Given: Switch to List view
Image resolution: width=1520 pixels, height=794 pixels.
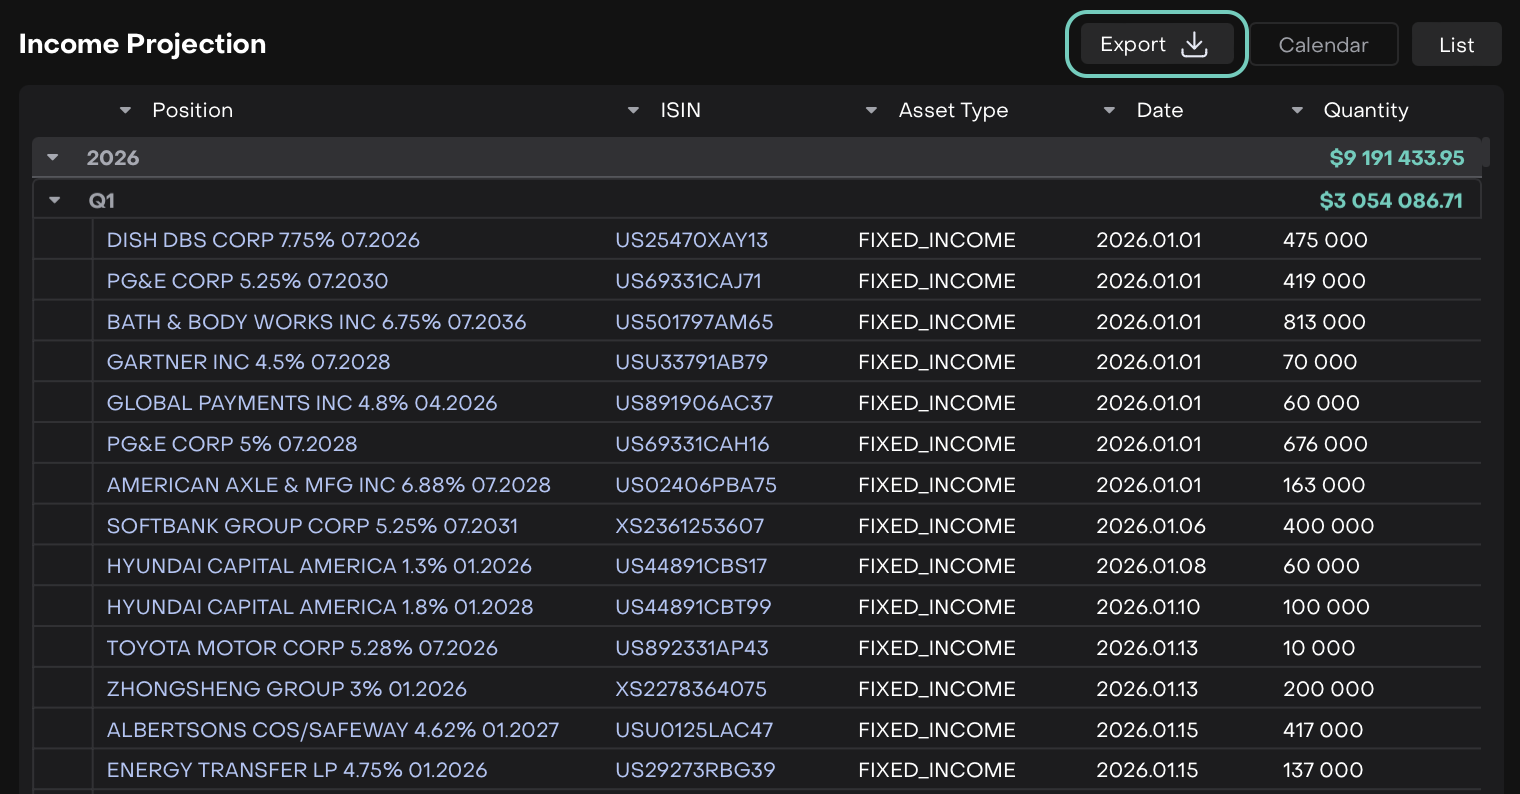Looking at the screenshot, I should (1456, 45).
